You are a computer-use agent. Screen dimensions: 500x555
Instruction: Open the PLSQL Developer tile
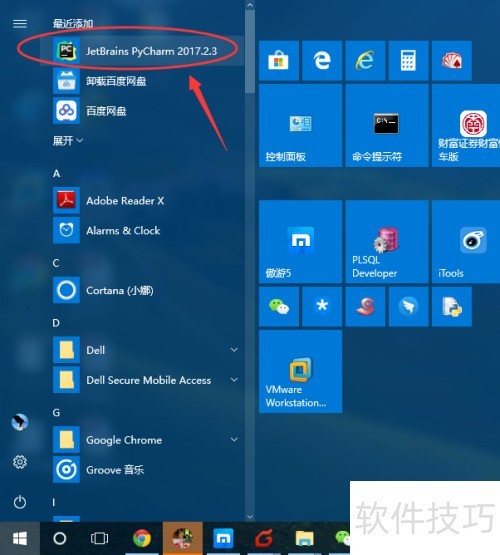pos(387,242)
